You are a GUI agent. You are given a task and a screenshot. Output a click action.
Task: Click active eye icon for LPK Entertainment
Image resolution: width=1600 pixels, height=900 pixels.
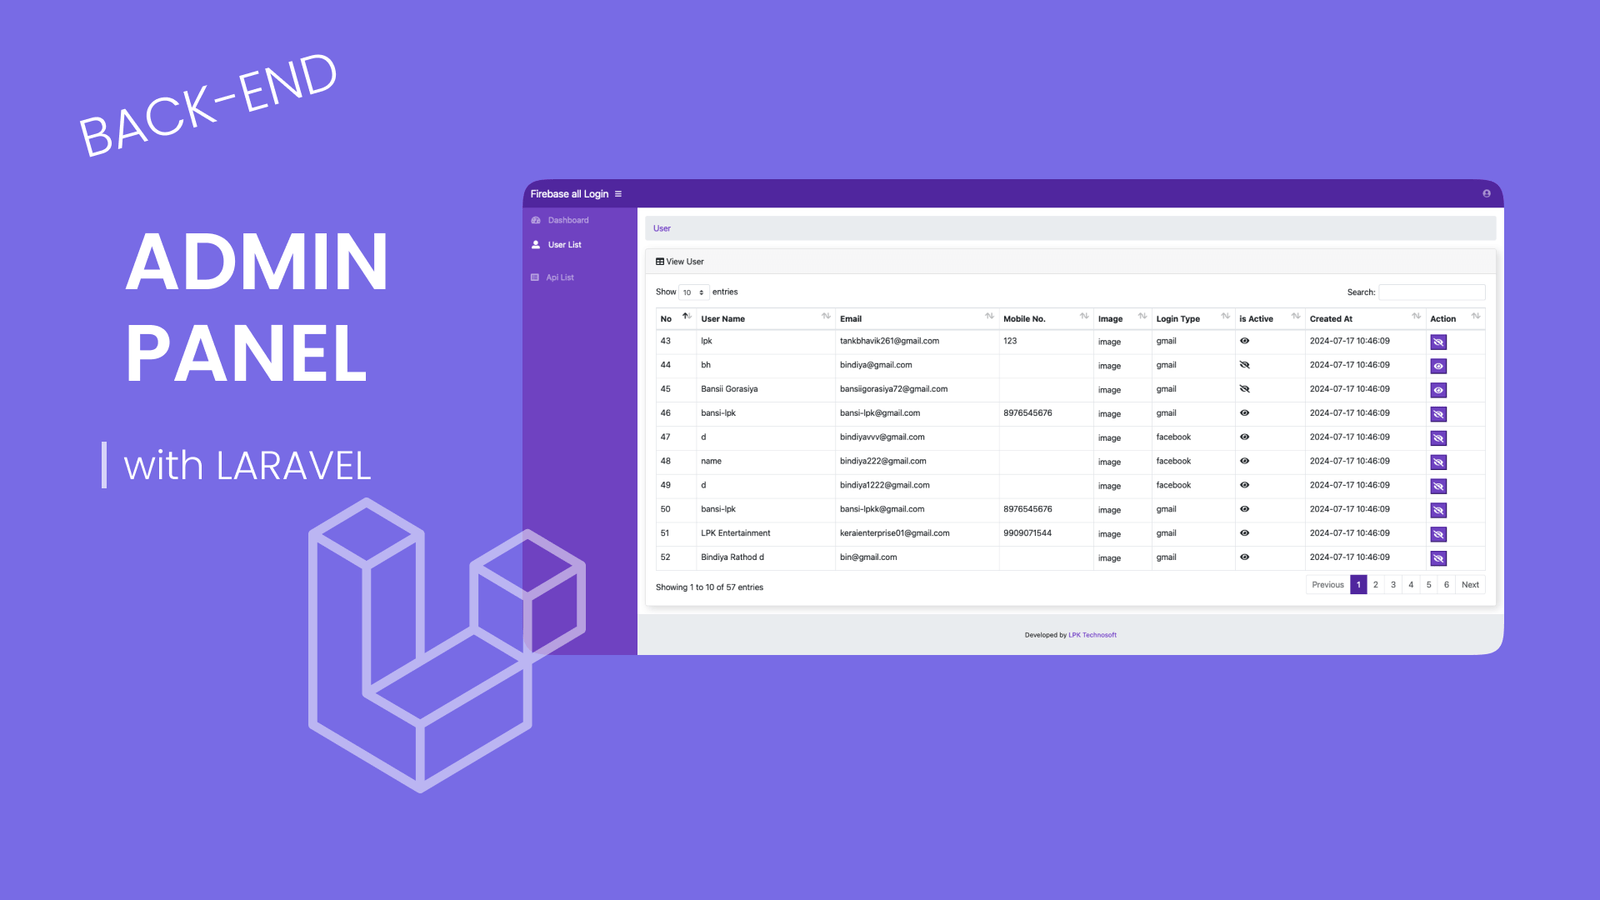(x=1245, y=533)
